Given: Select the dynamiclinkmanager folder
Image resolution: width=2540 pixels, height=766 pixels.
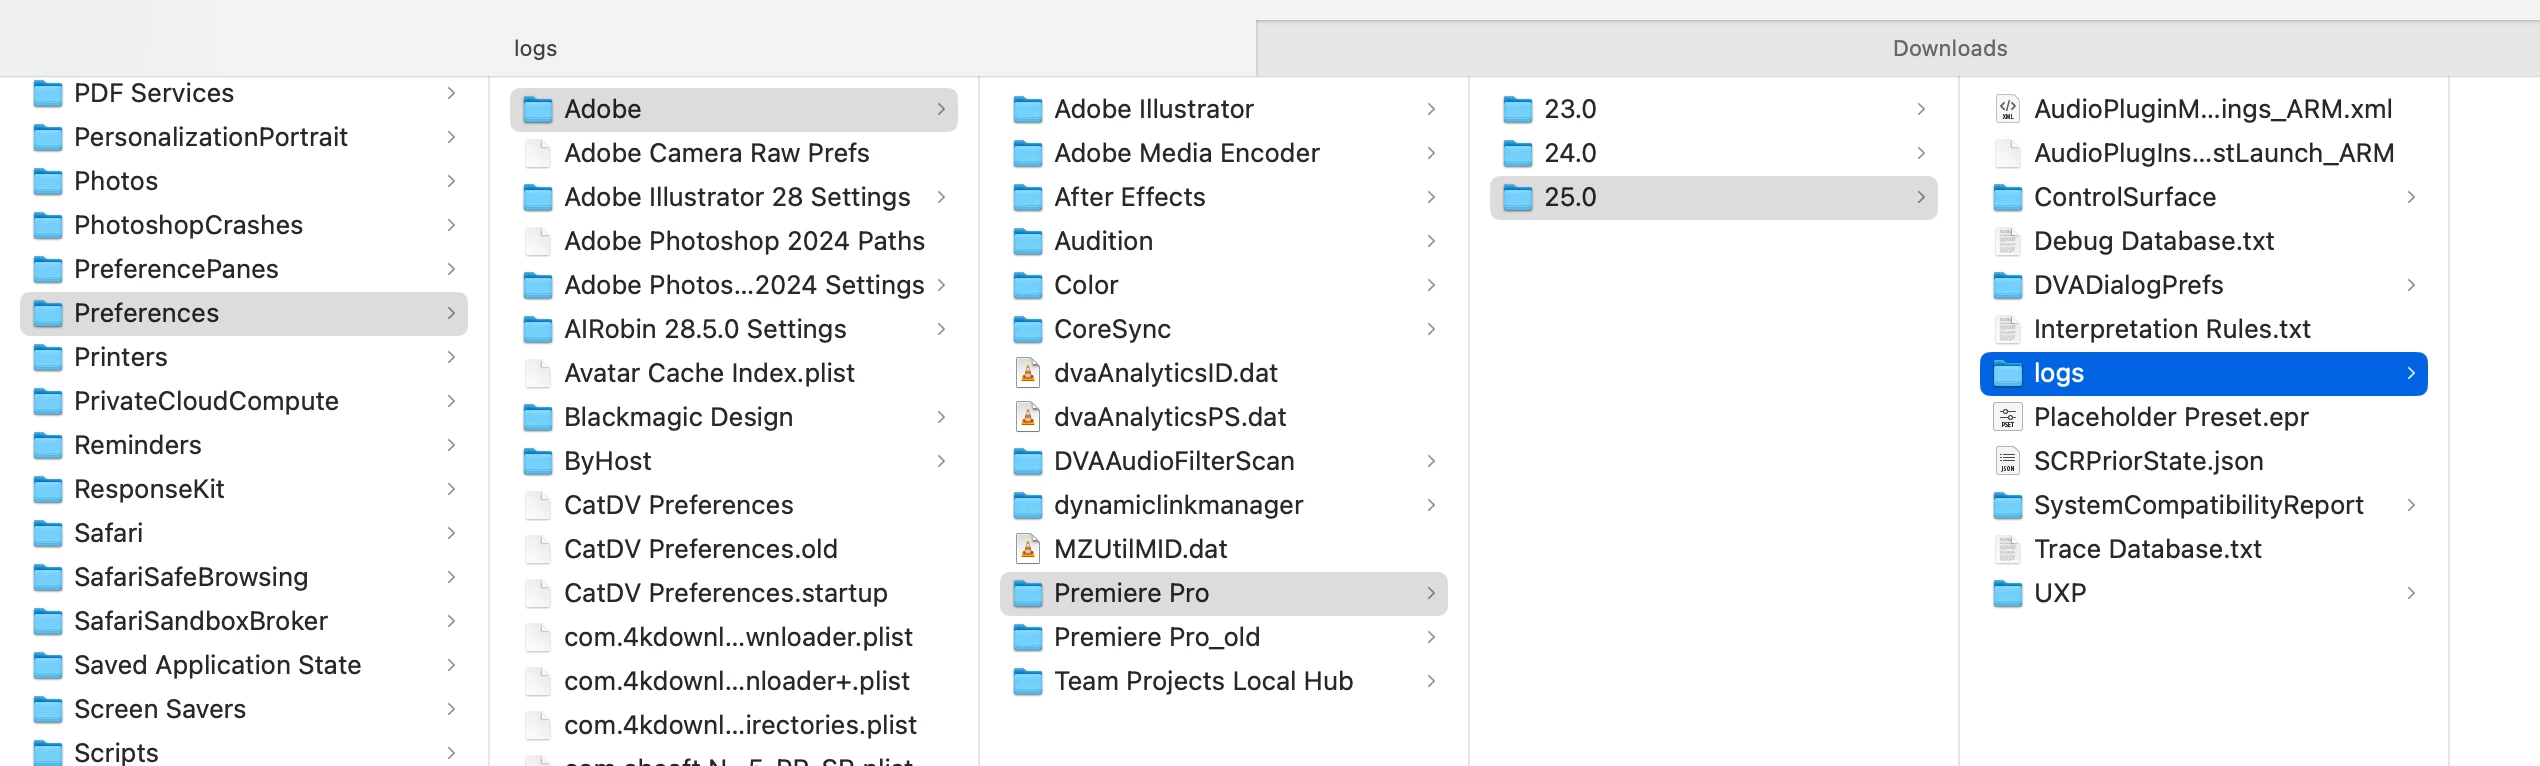Looking at the screenshot, I should (x=1224, y=505).
